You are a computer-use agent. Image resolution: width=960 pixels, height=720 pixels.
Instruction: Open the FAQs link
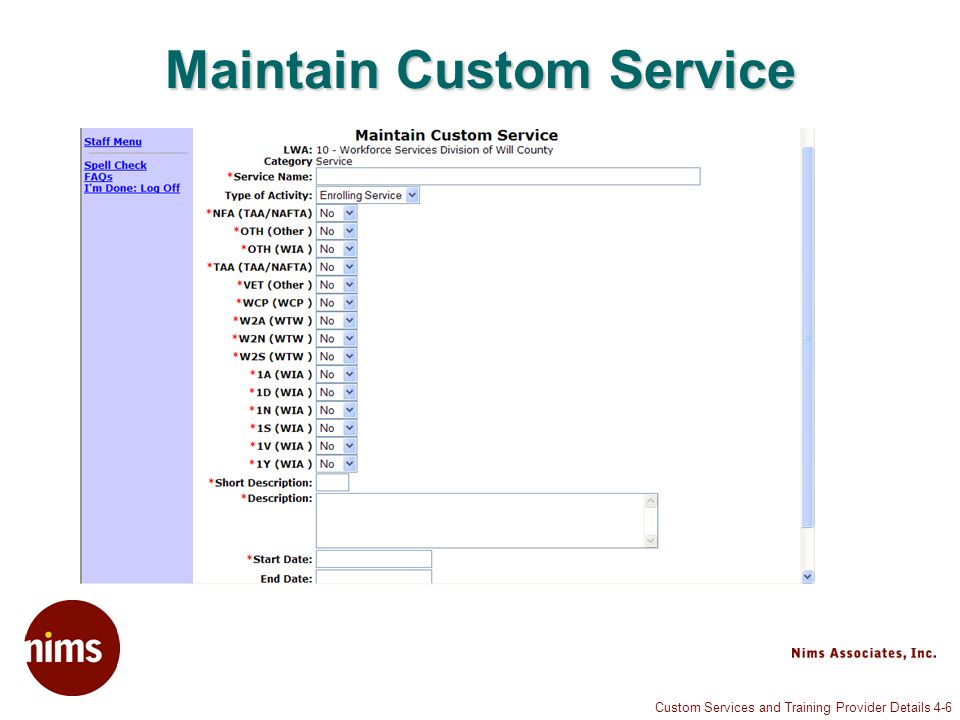[x=98, y=176]
